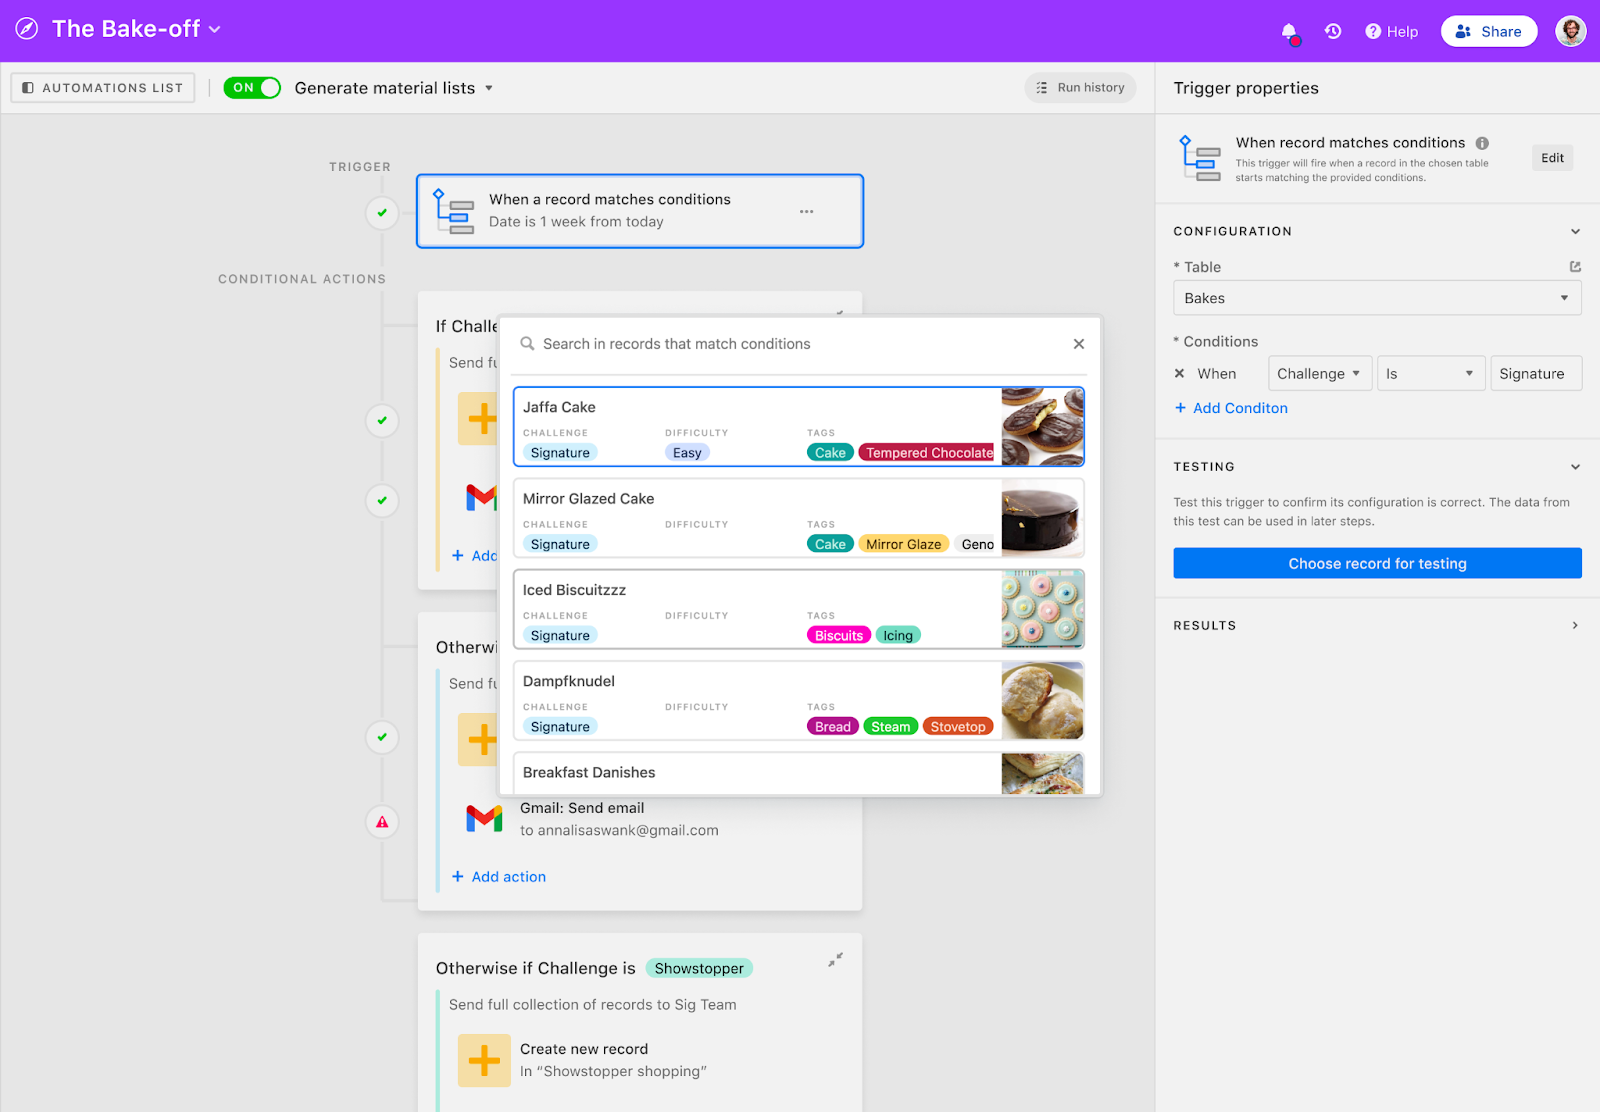Screen dimensions: 1600x1112
Task: Select the record matches conditions trigger card
Action: 640,211
